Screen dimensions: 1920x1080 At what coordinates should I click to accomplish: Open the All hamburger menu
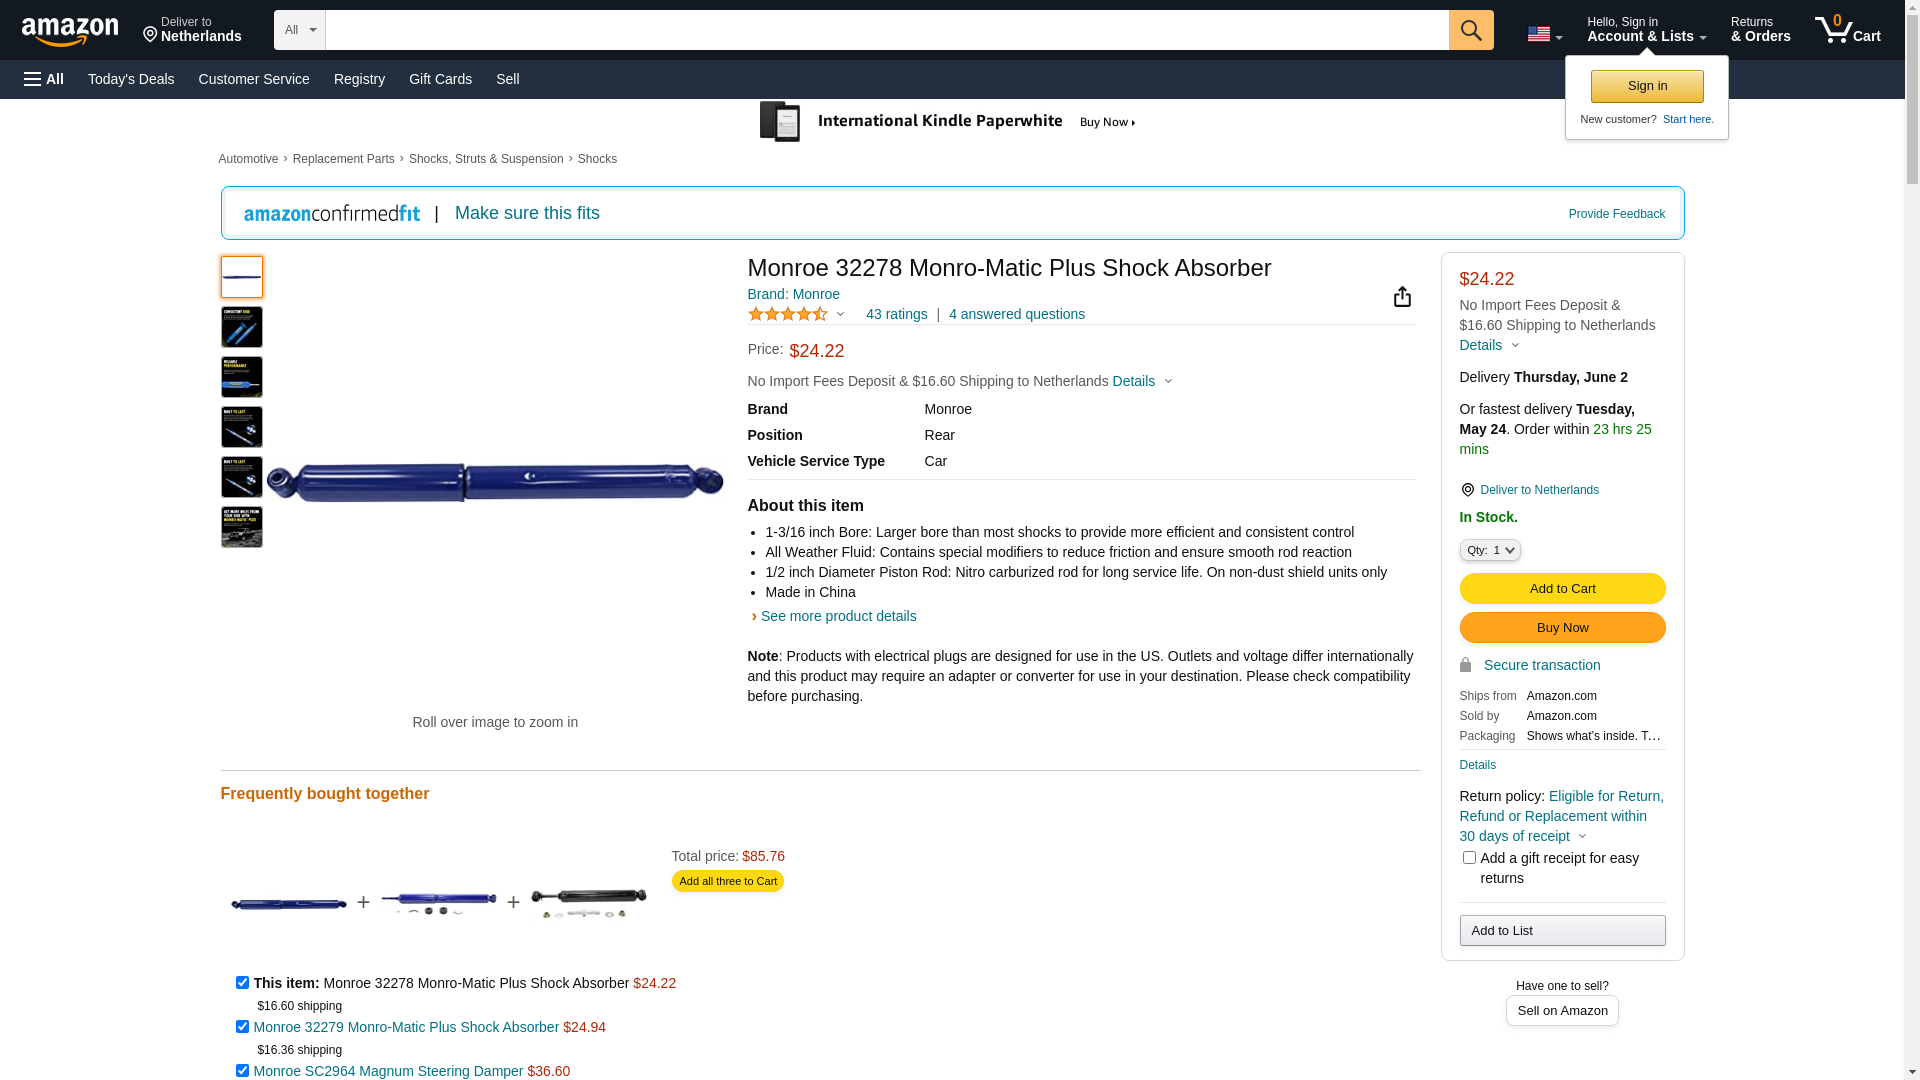(44, 79)
